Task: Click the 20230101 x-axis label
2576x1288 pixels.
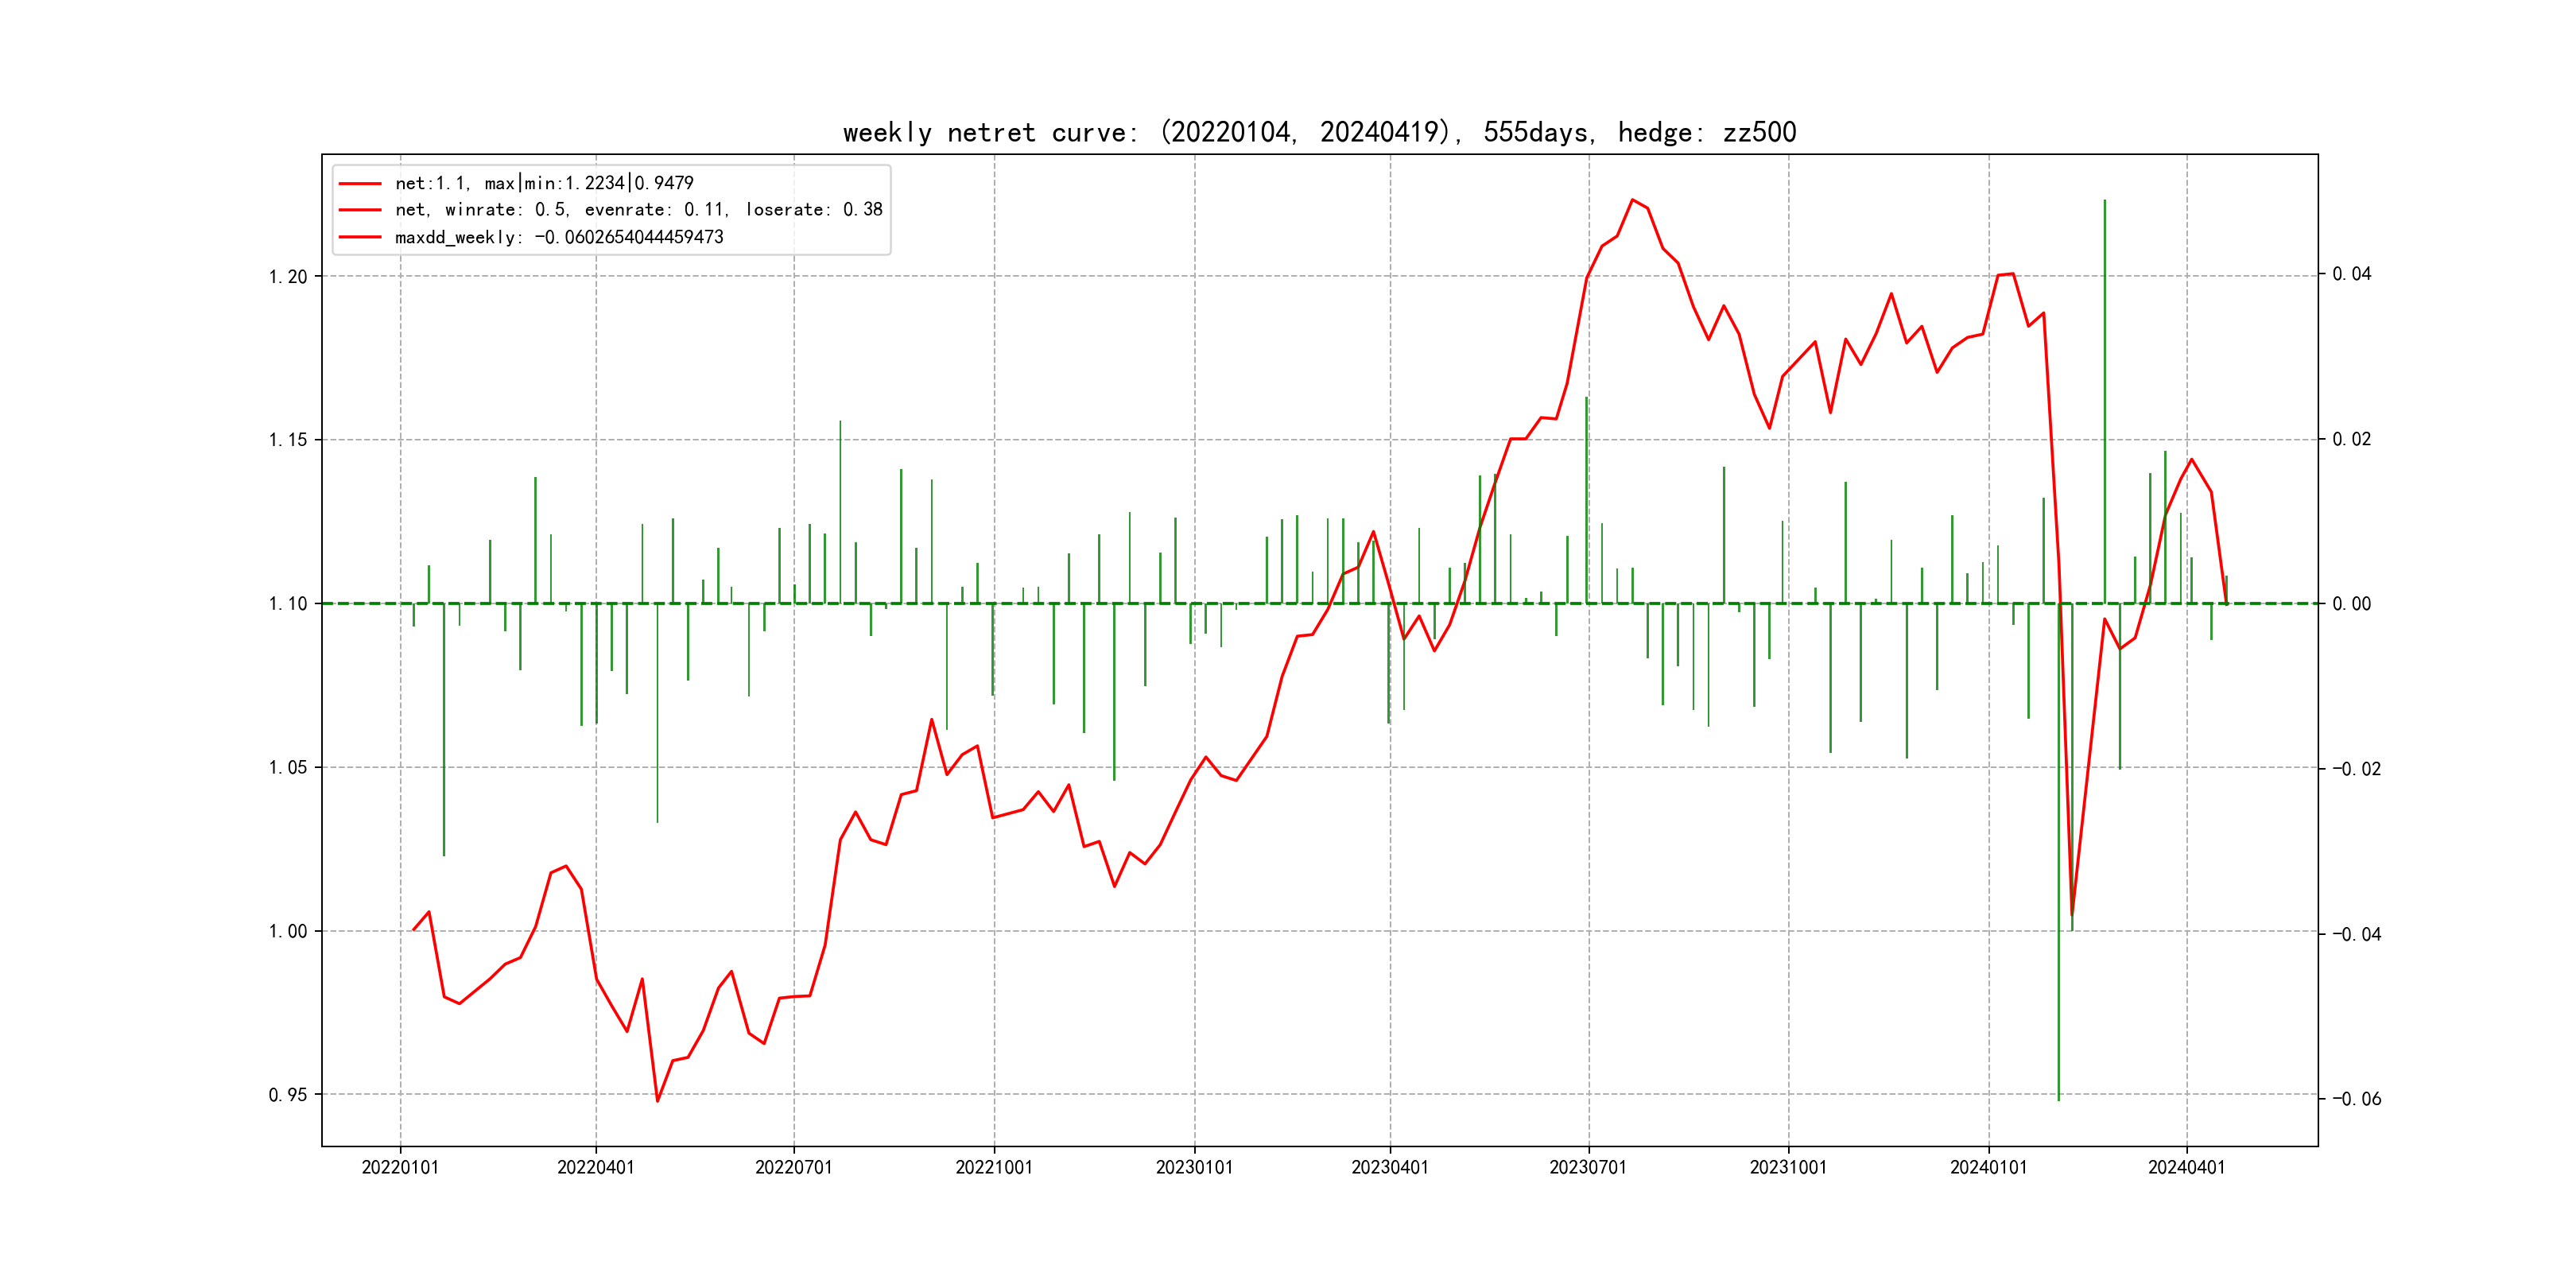Action: [x=1194, y=1167]
